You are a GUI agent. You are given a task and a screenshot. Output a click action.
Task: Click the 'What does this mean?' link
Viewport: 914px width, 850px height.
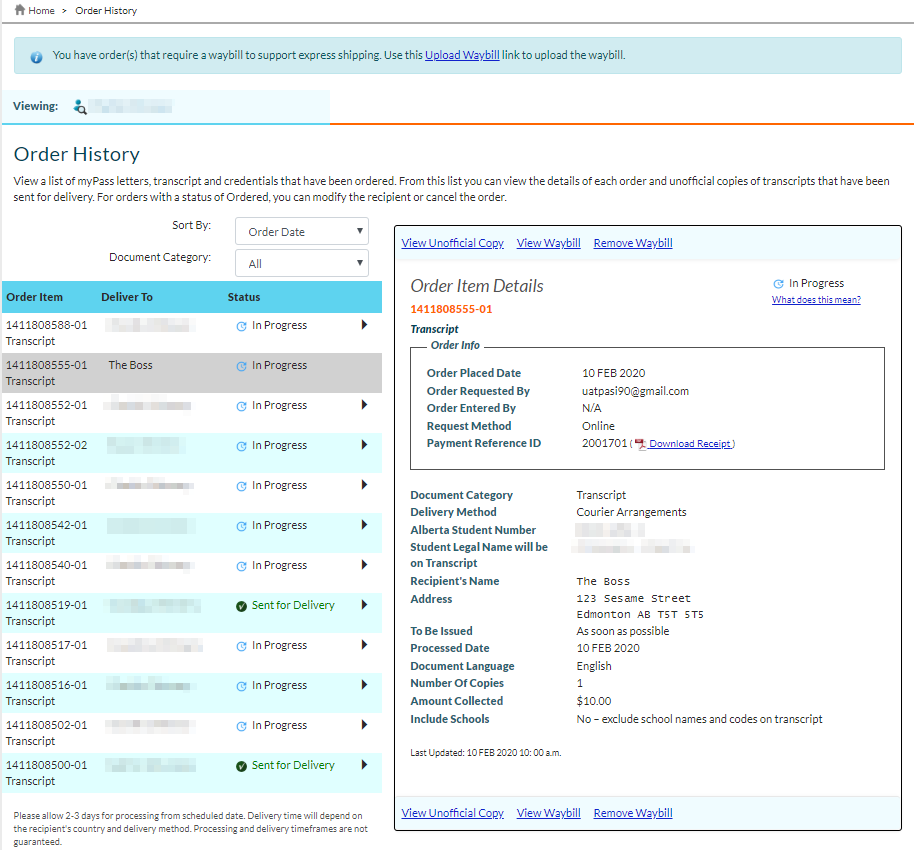click(816, 300)
